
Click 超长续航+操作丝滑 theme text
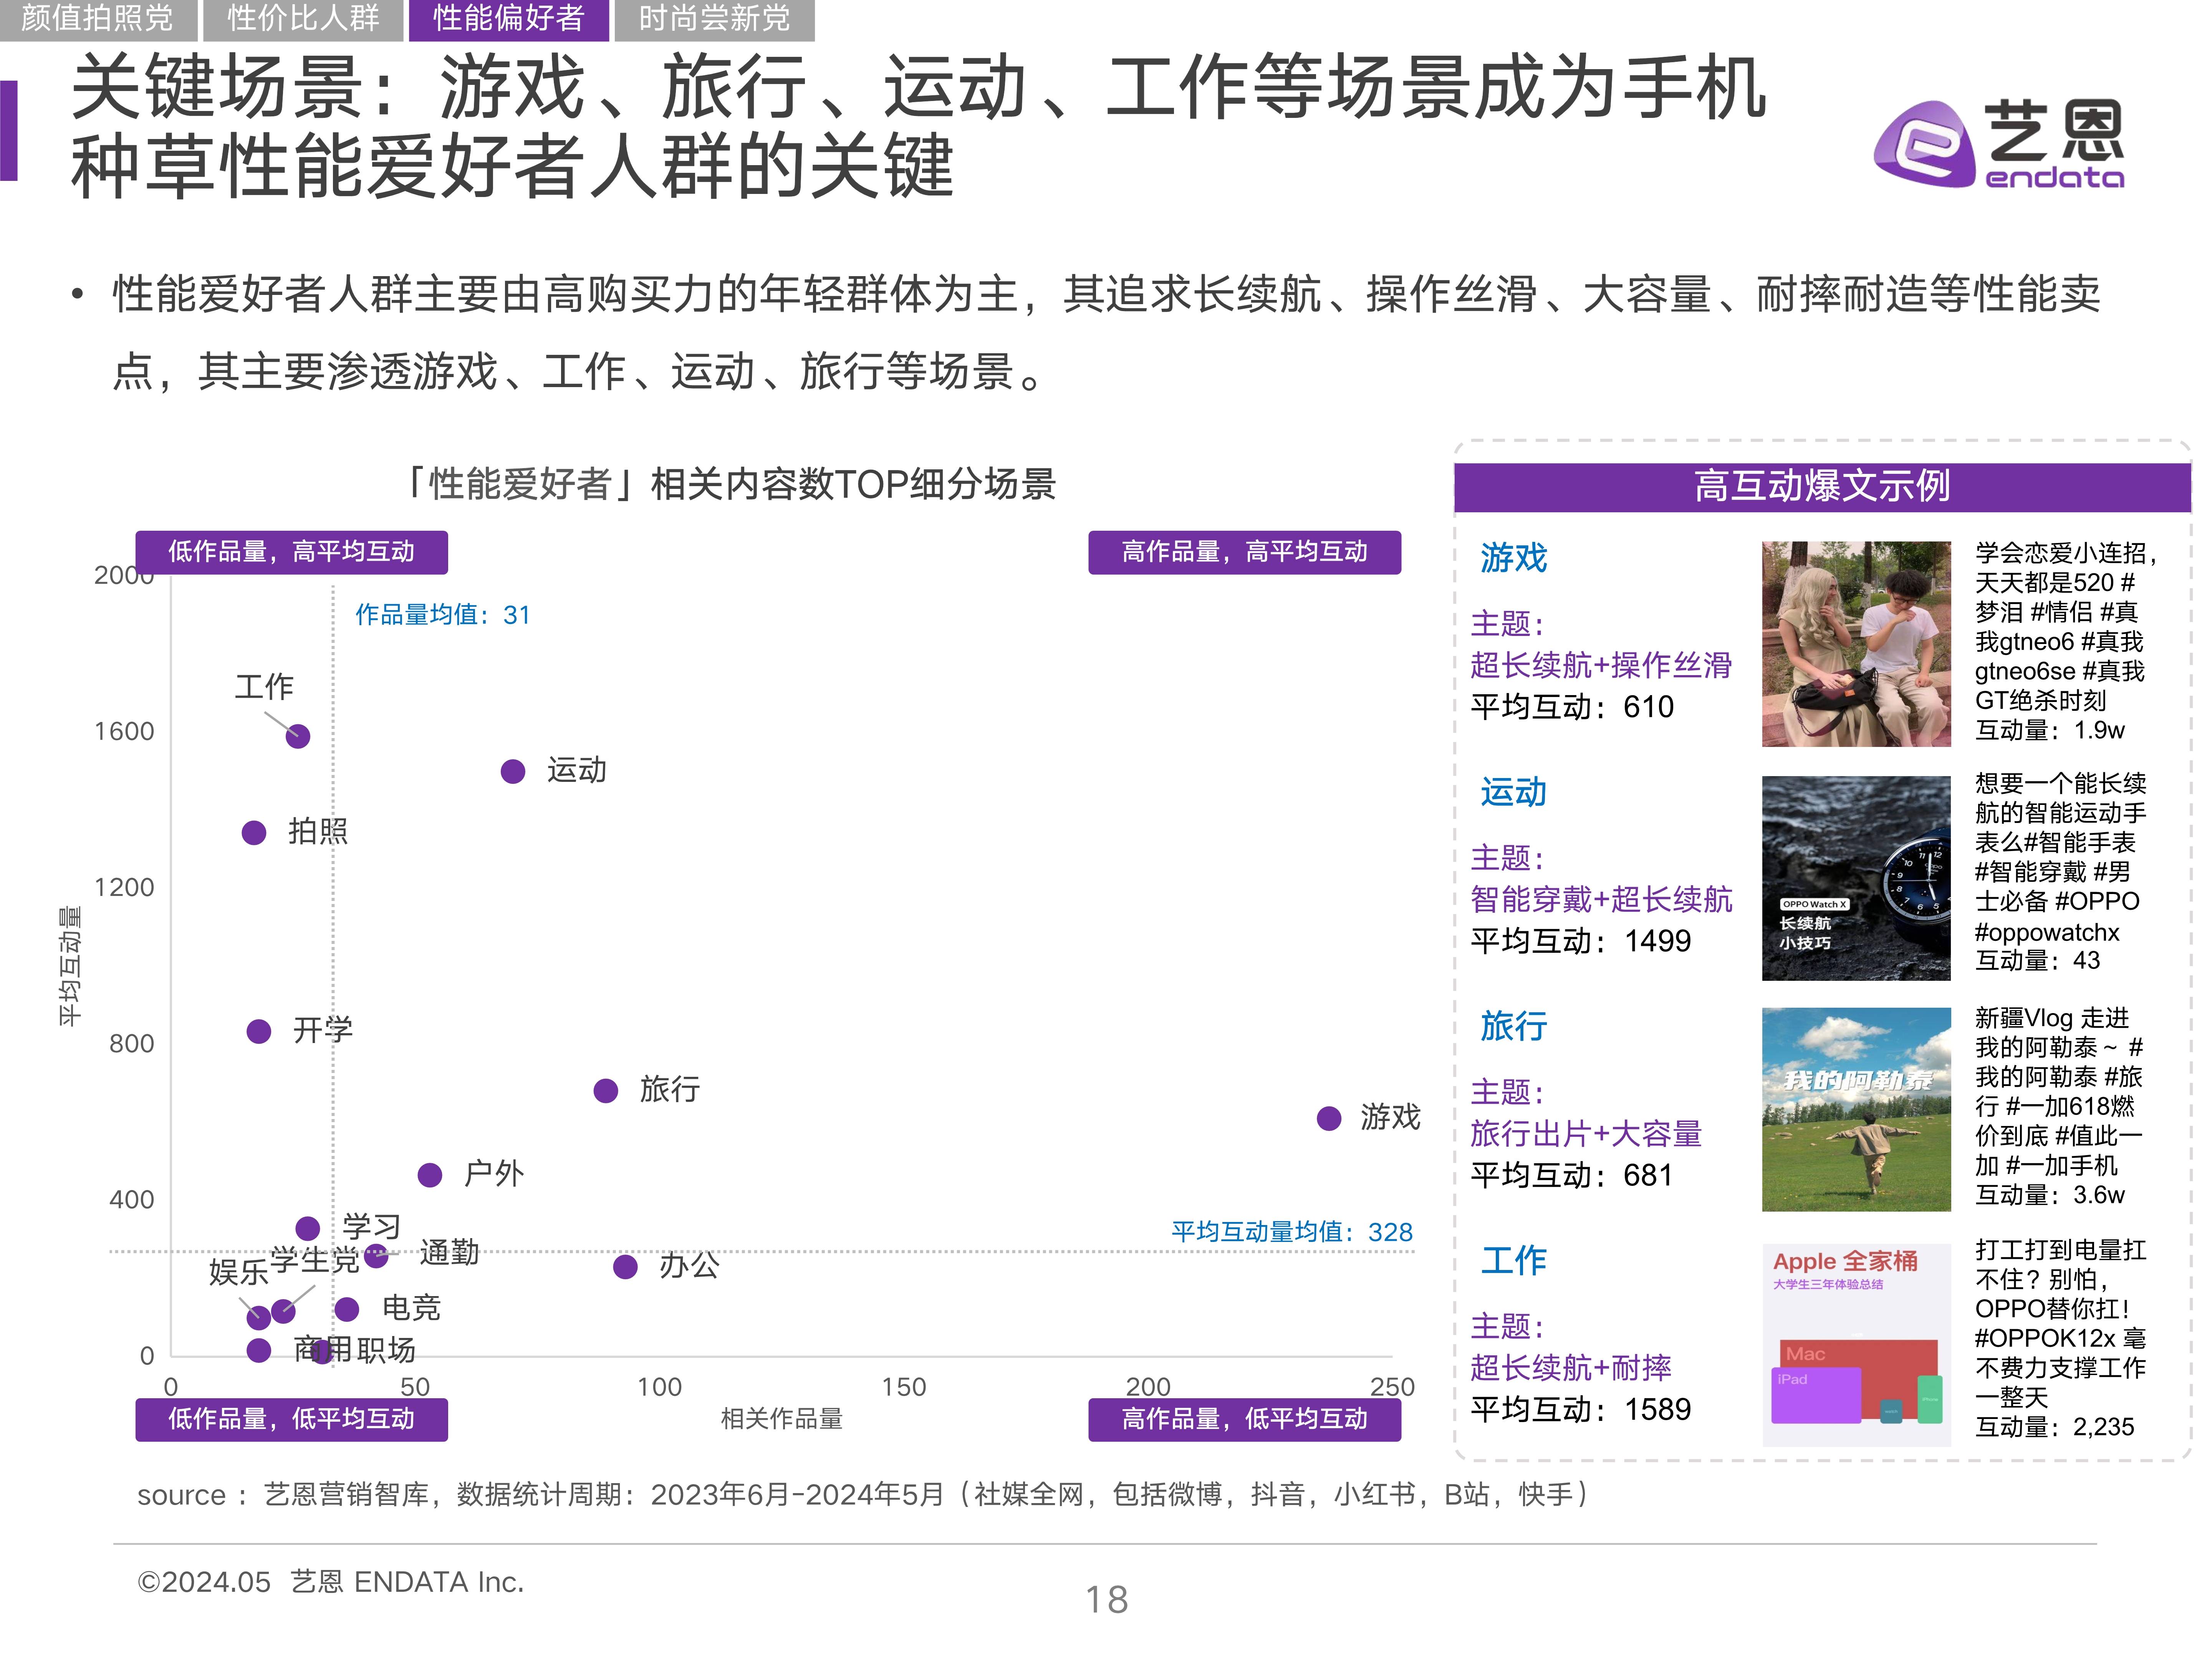click(x=1601, y=665)
